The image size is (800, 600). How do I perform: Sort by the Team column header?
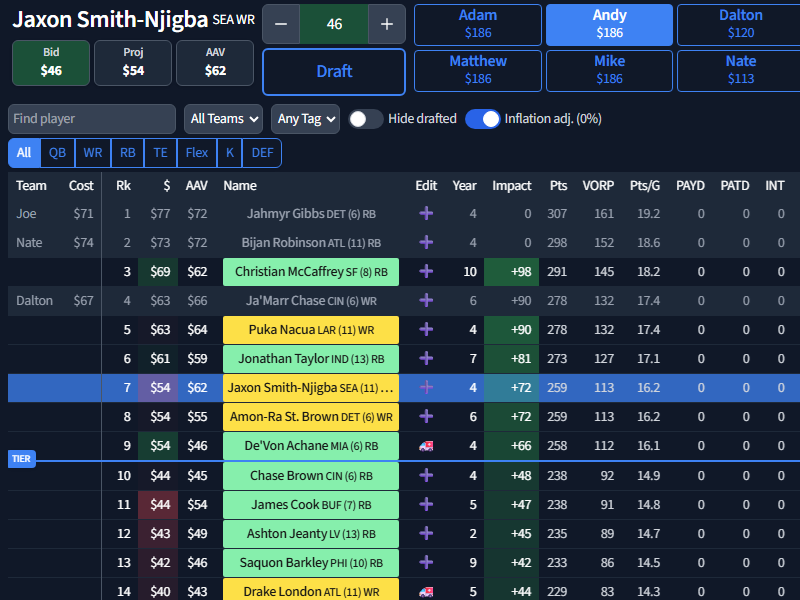pos(31,186)
